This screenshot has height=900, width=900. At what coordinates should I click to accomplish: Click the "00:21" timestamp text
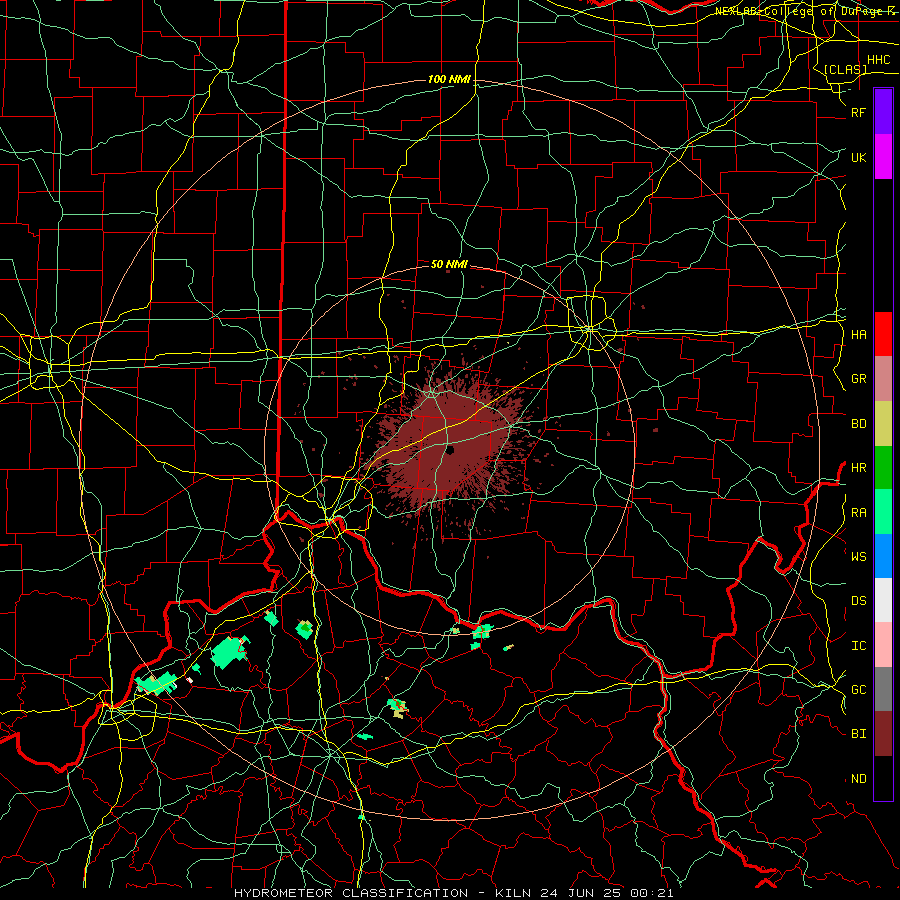[x=651, y=893]
